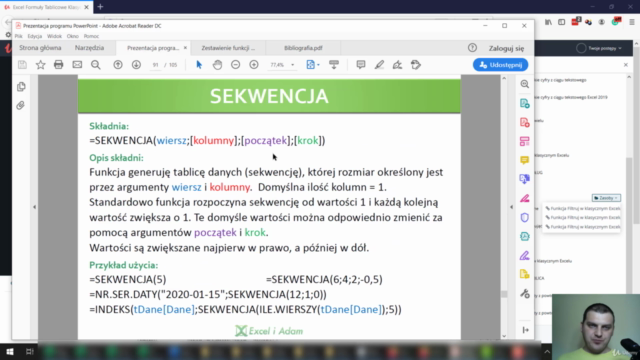Open the yellow file tool in right pane
The width and height of the screenshot is (640, 360).
(x=525, y=274)
